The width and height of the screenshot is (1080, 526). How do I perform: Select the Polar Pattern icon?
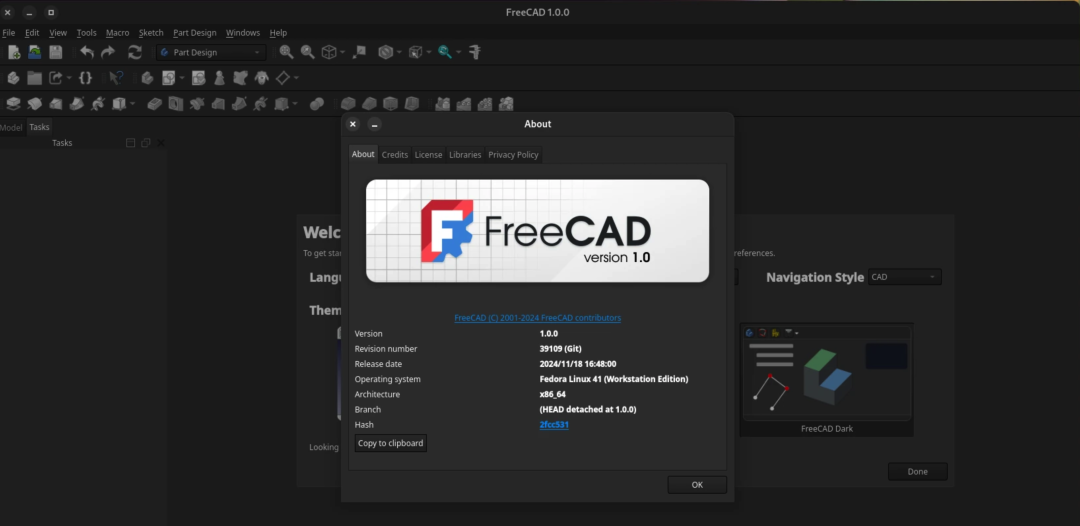coord(485,104)
